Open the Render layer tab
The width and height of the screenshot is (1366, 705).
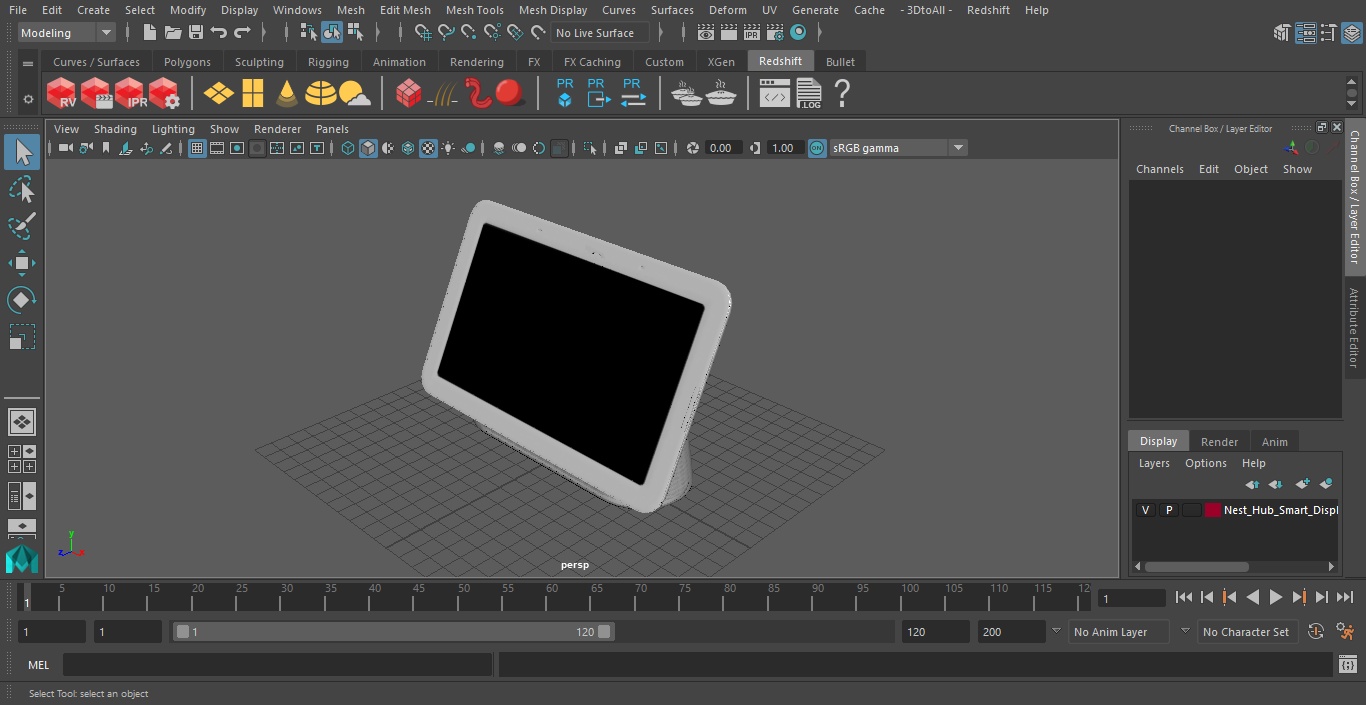(1219, 442)
